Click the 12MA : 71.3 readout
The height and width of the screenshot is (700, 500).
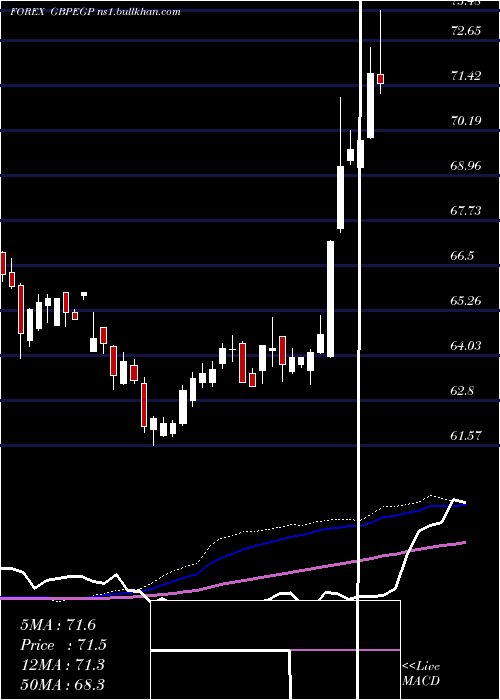tap(62, 665)
